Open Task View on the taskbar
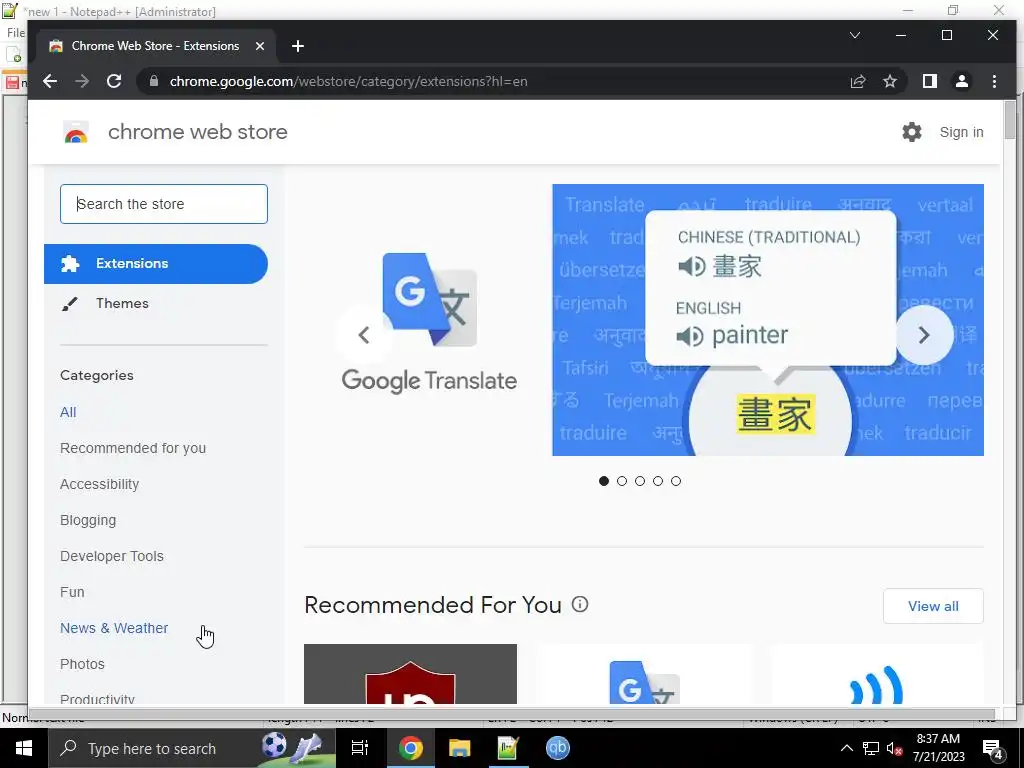The image size is (1024, 768). click(360, 748)
